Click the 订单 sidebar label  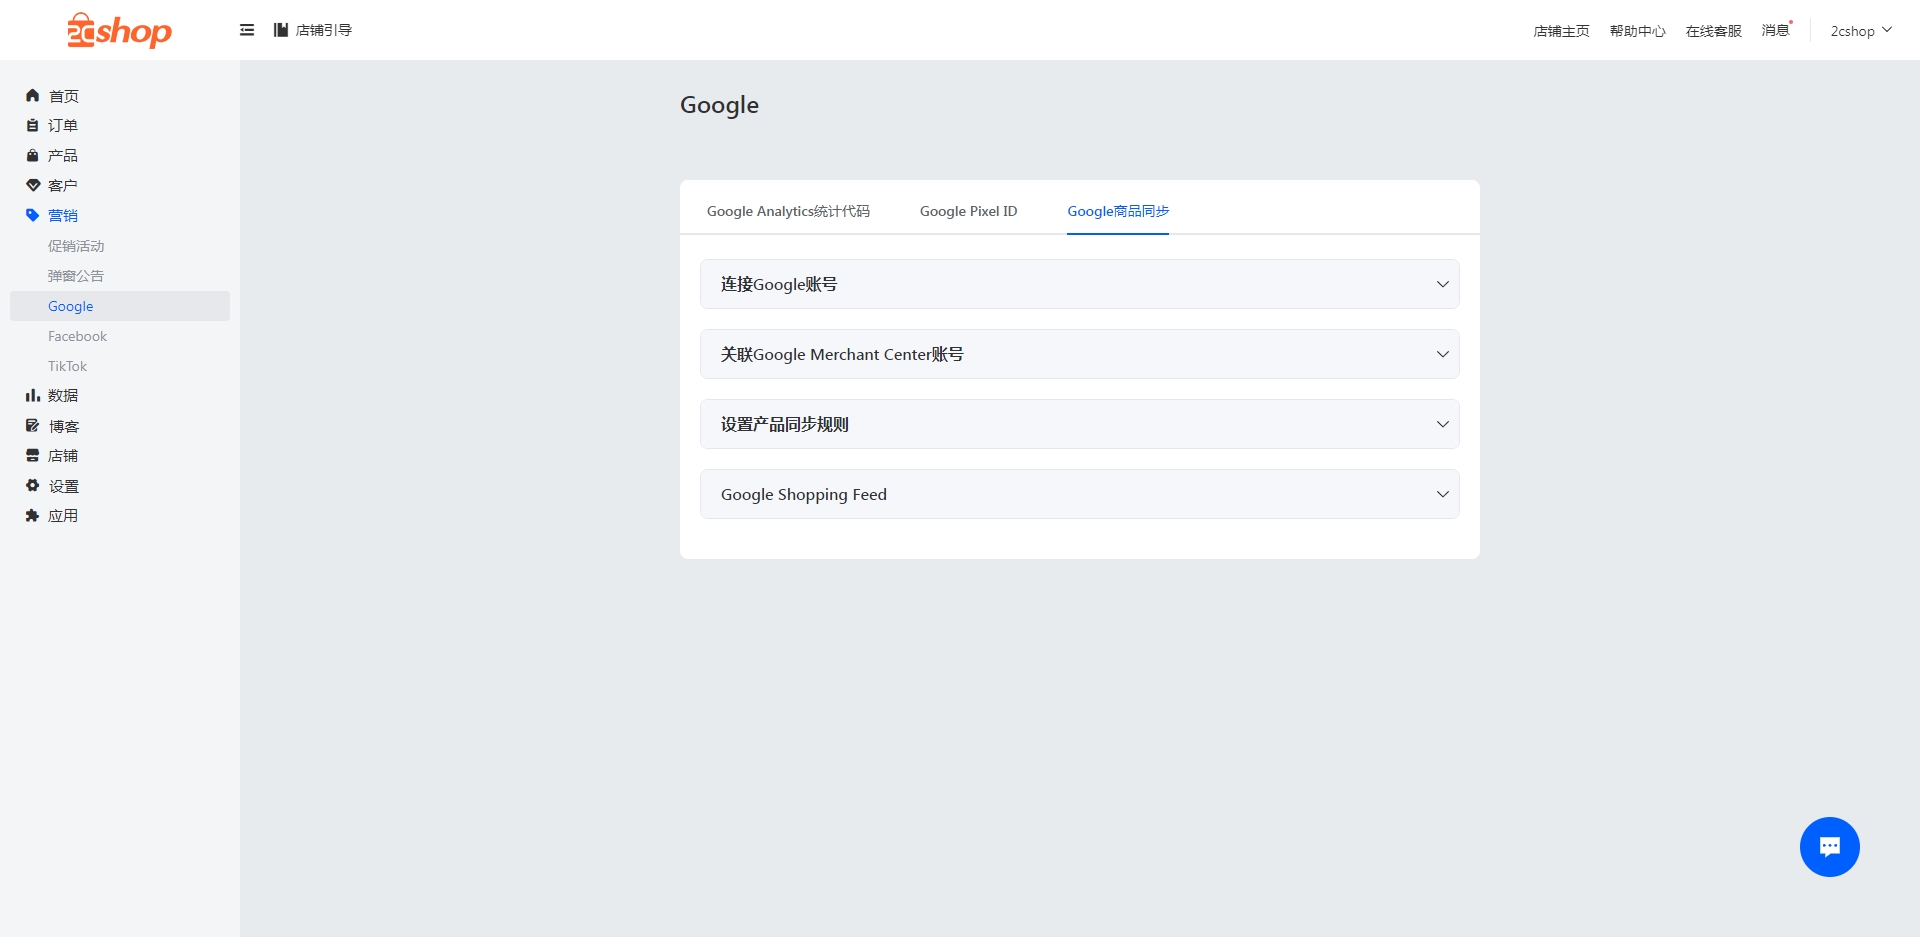point(63,126)
